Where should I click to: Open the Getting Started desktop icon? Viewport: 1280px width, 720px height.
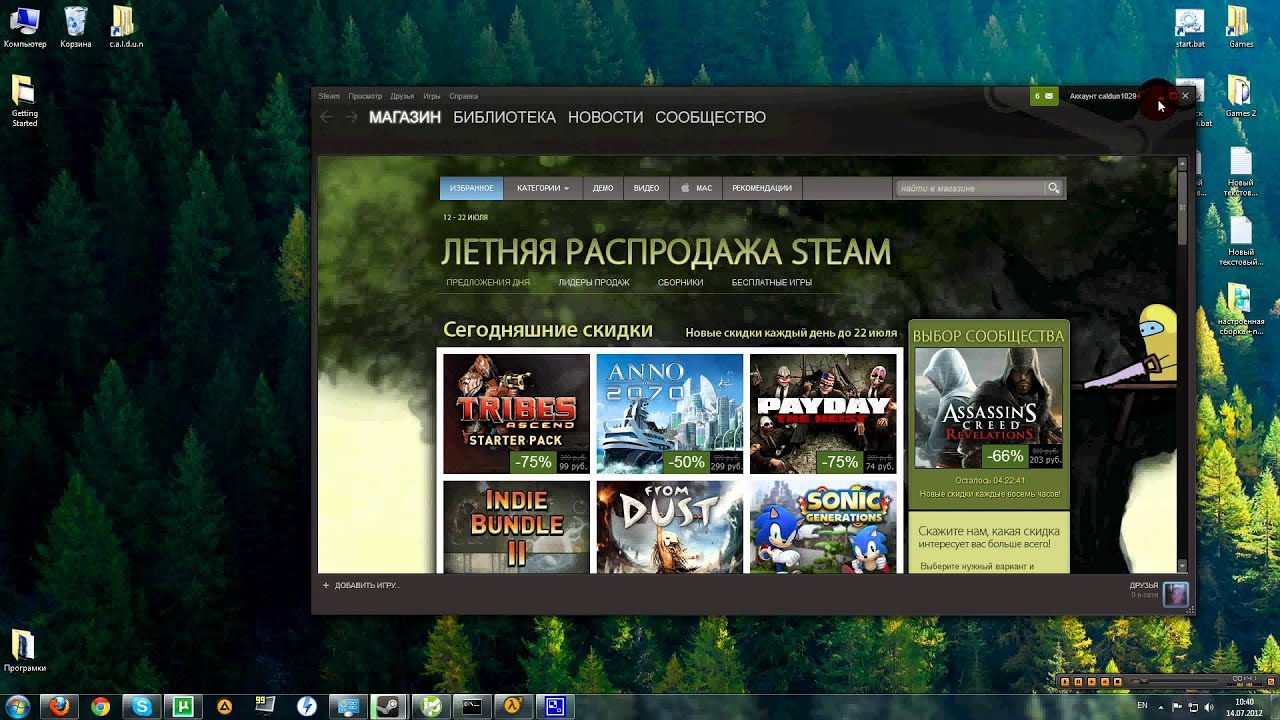coord(24,102)
